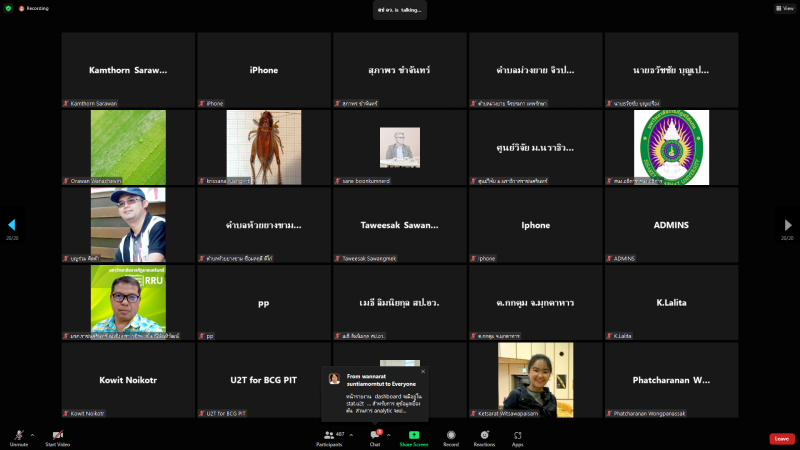The image size is (800, 450).
Task: Unmute the microphone
Action: (18, 435)
